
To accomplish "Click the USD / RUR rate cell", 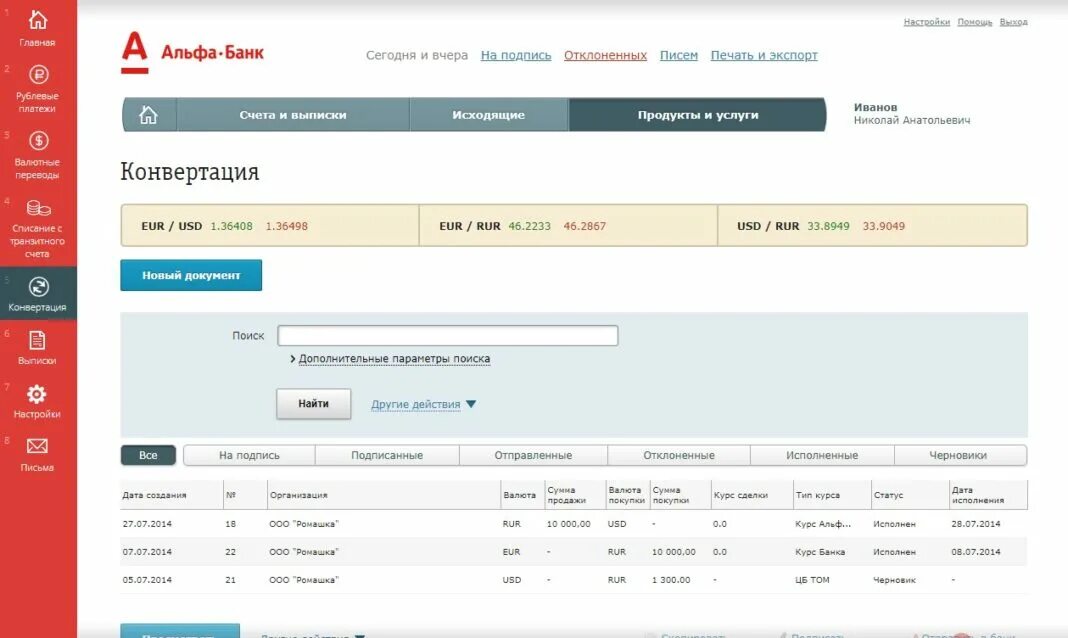I will pos(873,225).
